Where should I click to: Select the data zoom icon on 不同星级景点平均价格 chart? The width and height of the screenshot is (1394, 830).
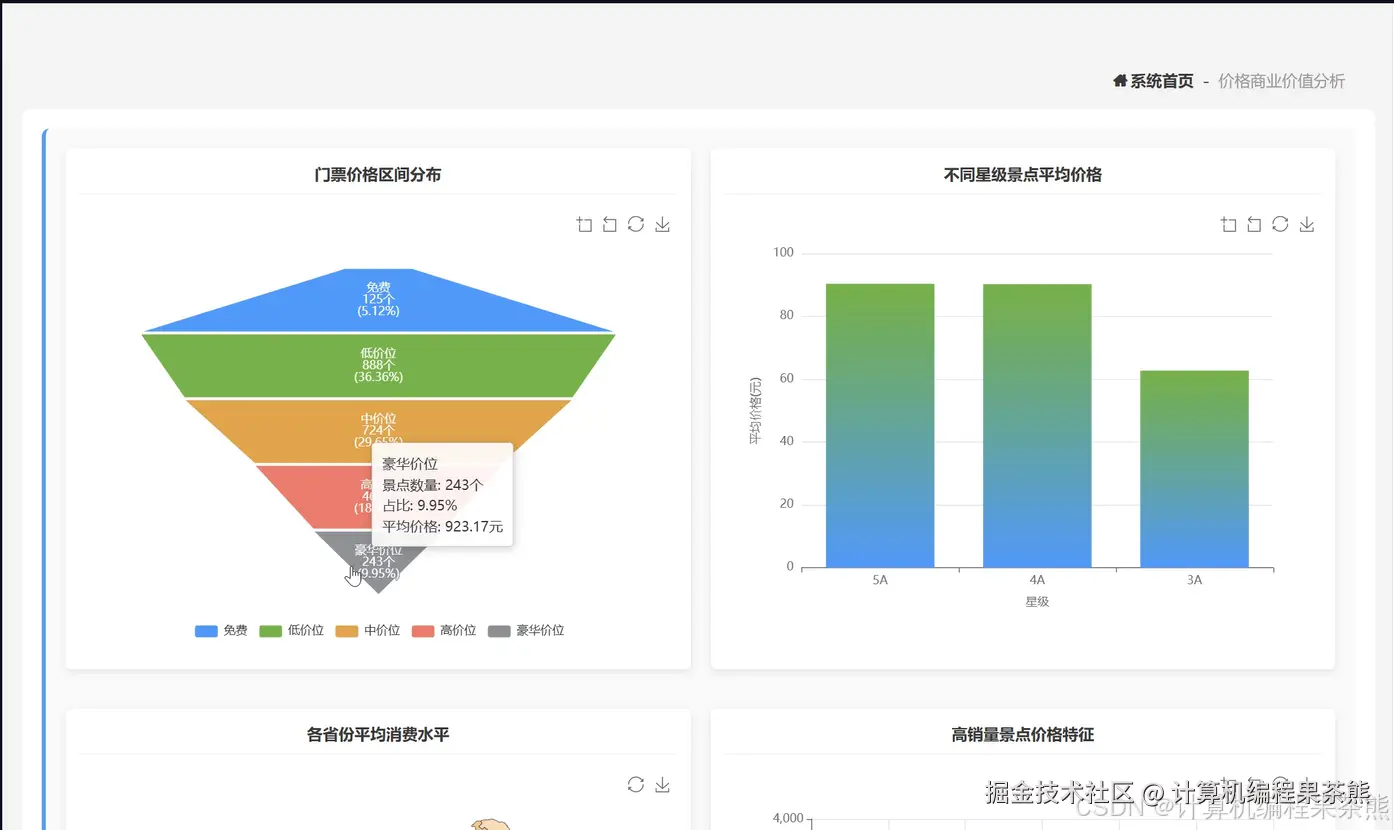(x=1229, y=224)
